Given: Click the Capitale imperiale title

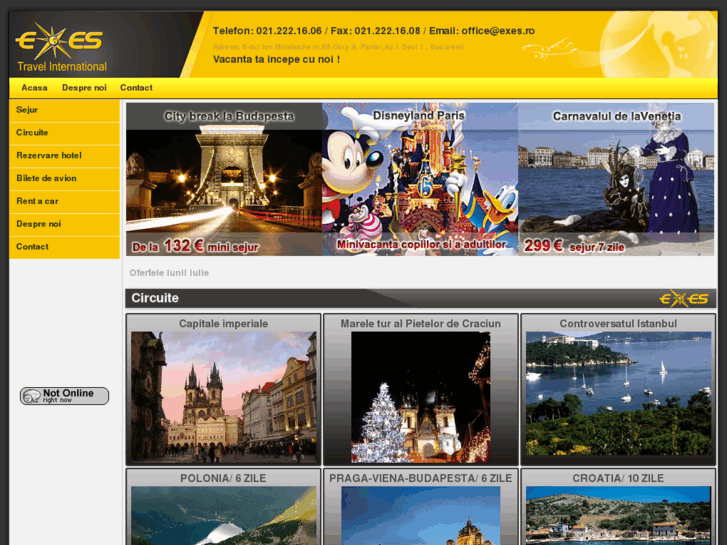Looking at the screenshot, I should 223,324.
